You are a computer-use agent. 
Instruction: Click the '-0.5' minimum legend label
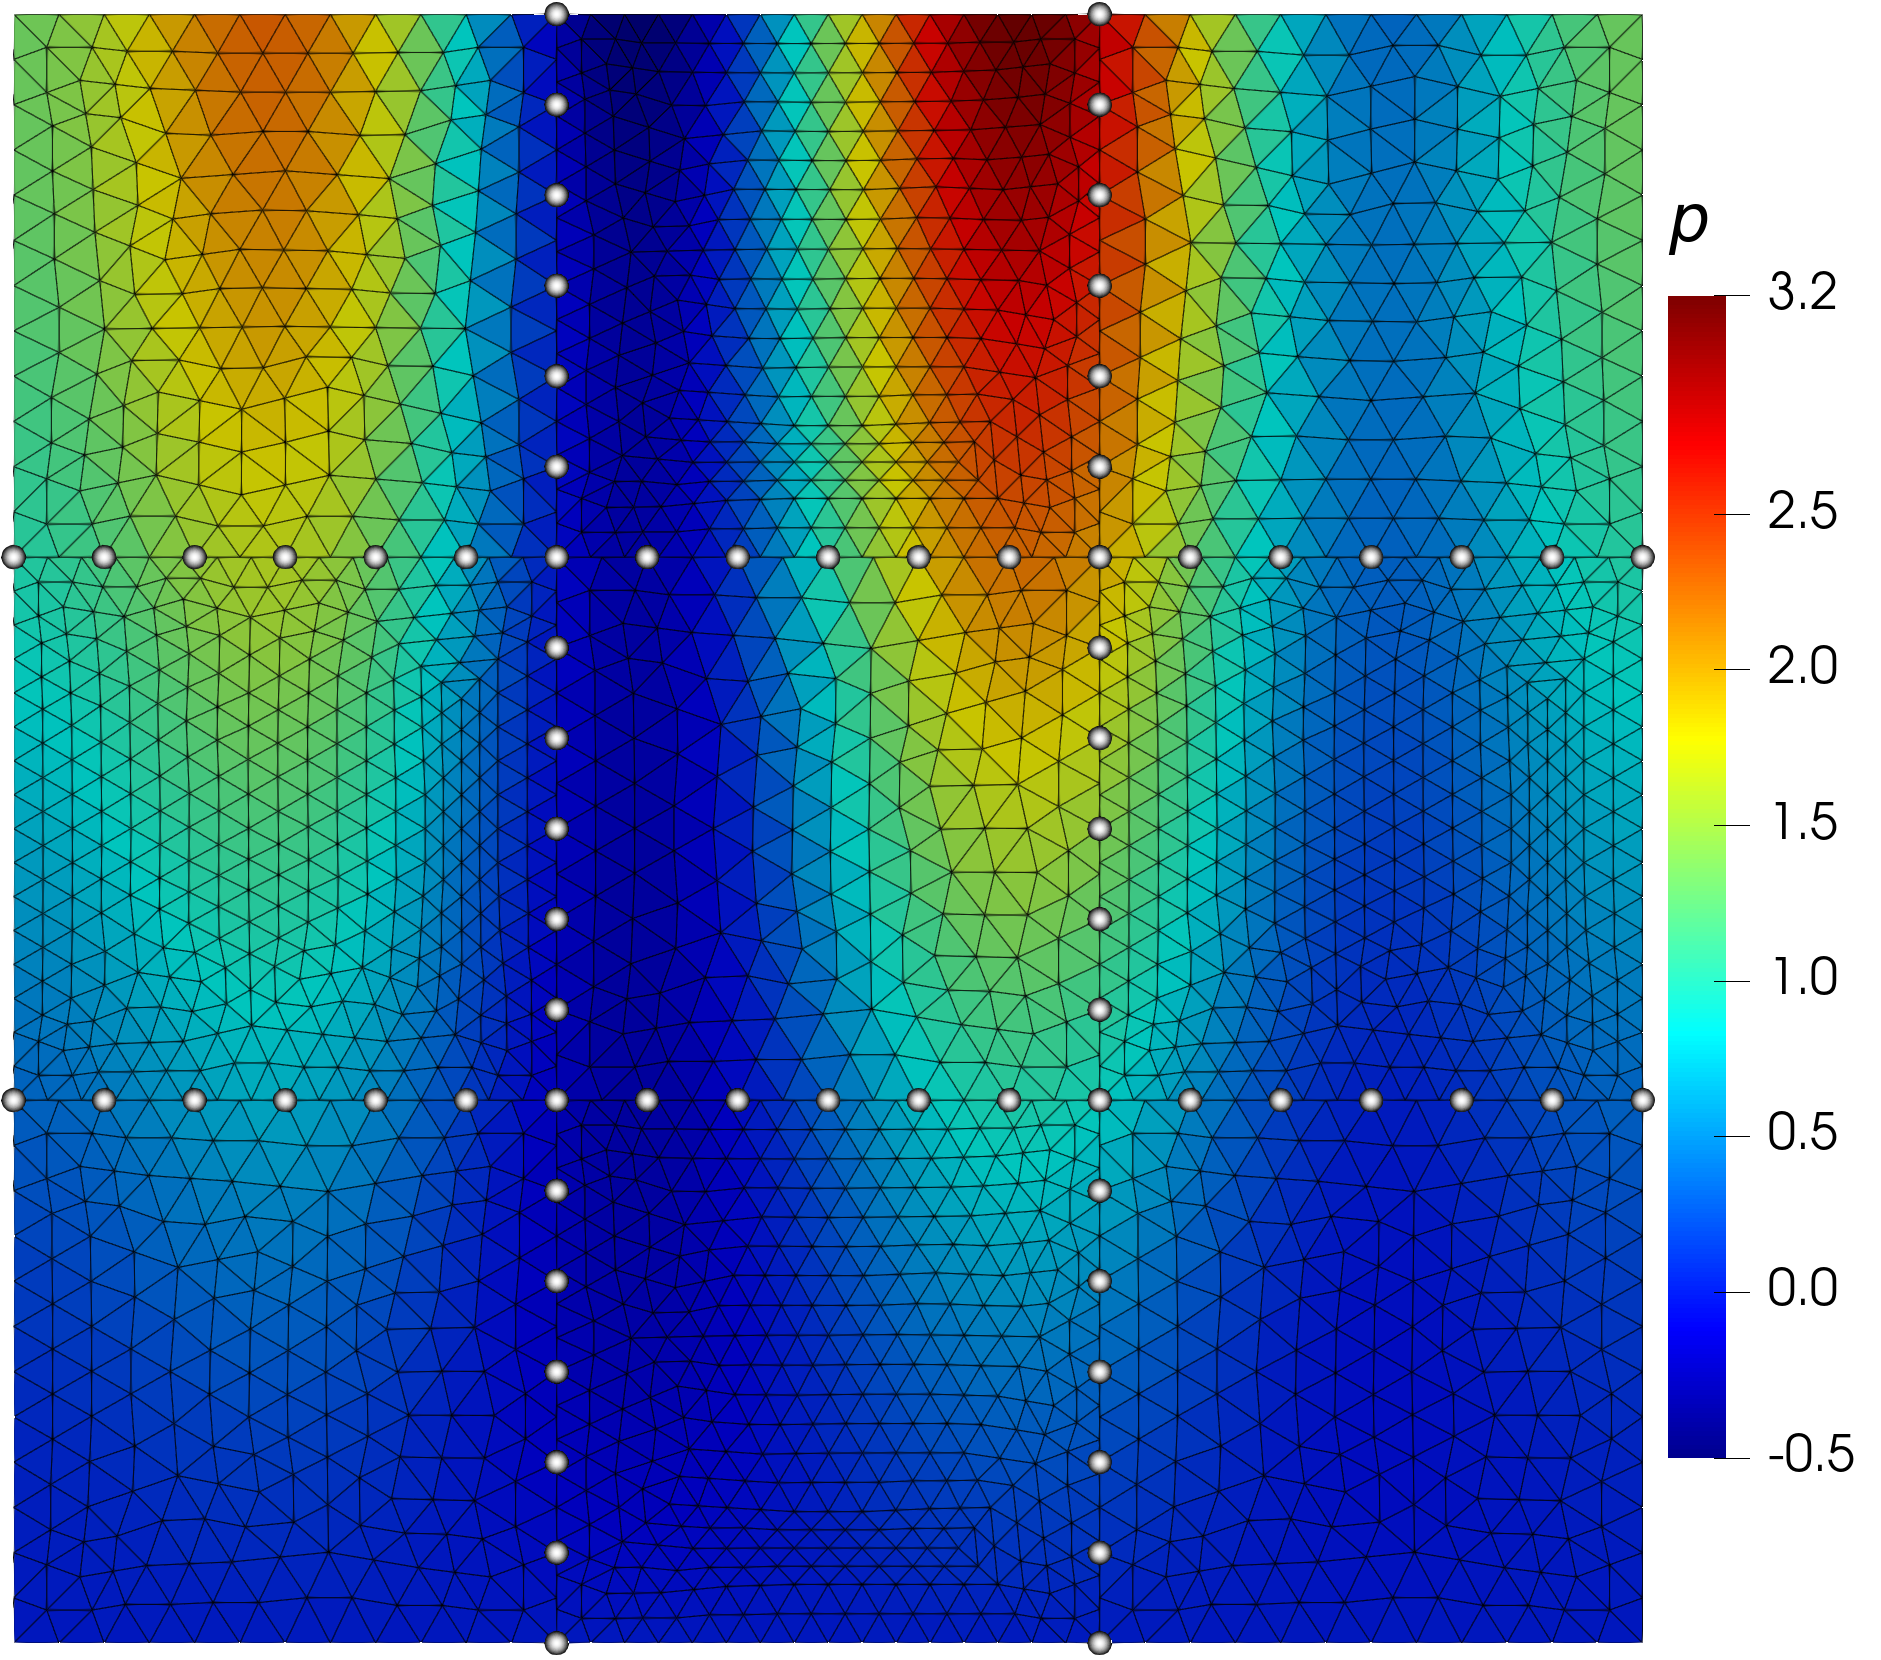click(x=1811, y=1455)
